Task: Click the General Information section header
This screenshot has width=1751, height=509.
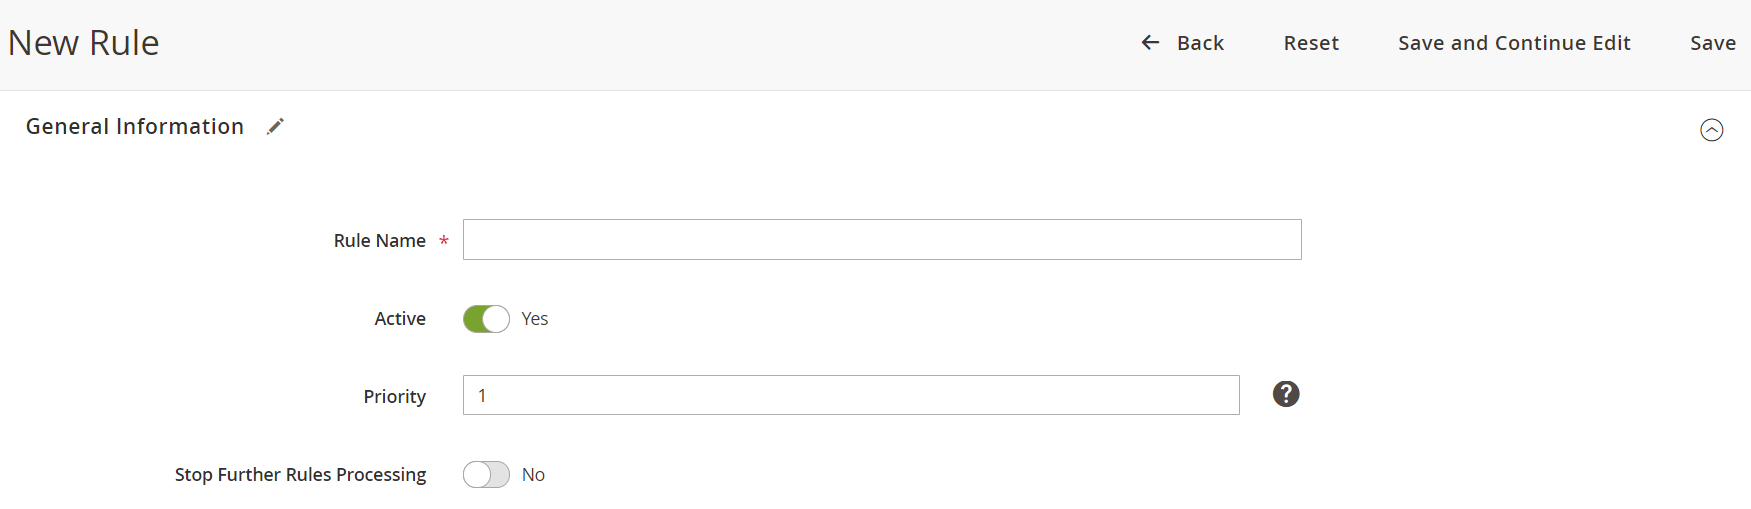Action: [x=135, y=127]
